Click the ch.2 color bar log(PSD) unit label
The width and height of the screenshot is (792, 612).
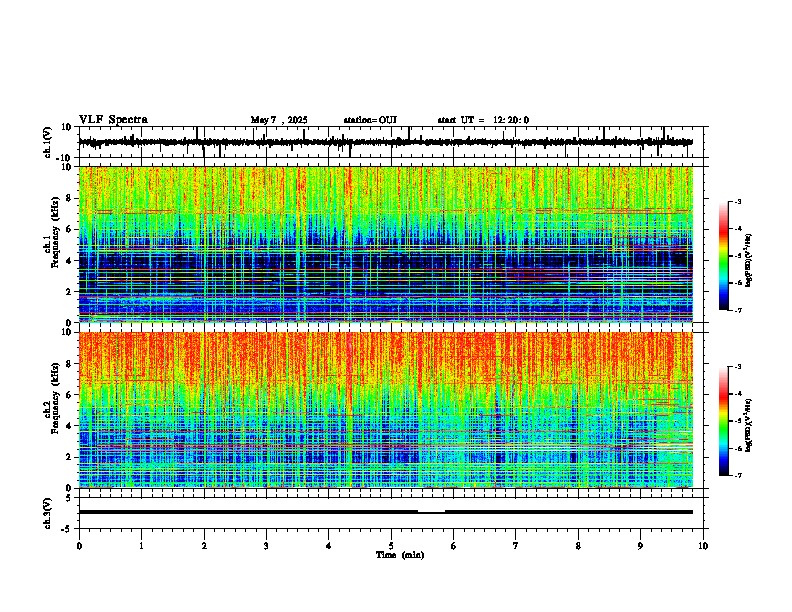coord(749,425)
